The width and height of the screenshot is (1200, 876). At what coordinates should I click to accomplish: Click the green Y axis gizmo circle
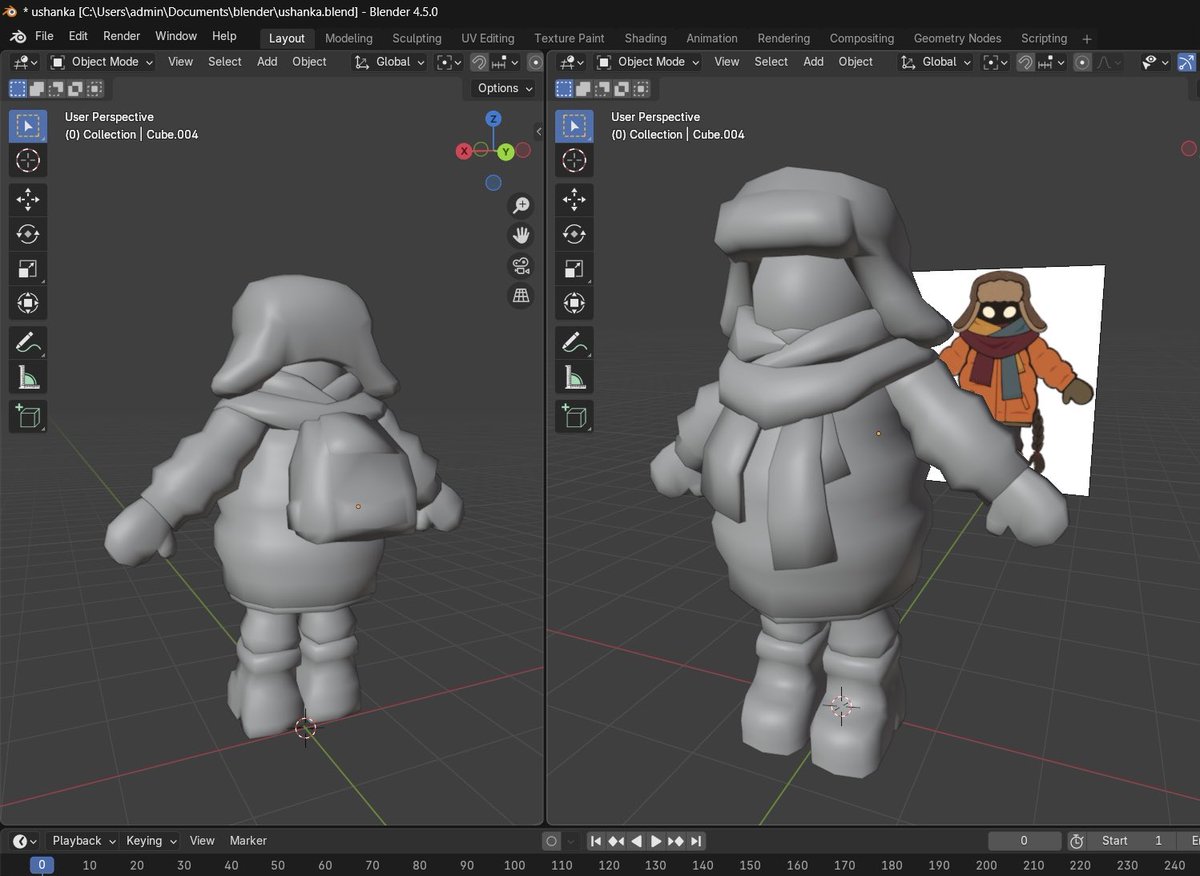point(506,151)
